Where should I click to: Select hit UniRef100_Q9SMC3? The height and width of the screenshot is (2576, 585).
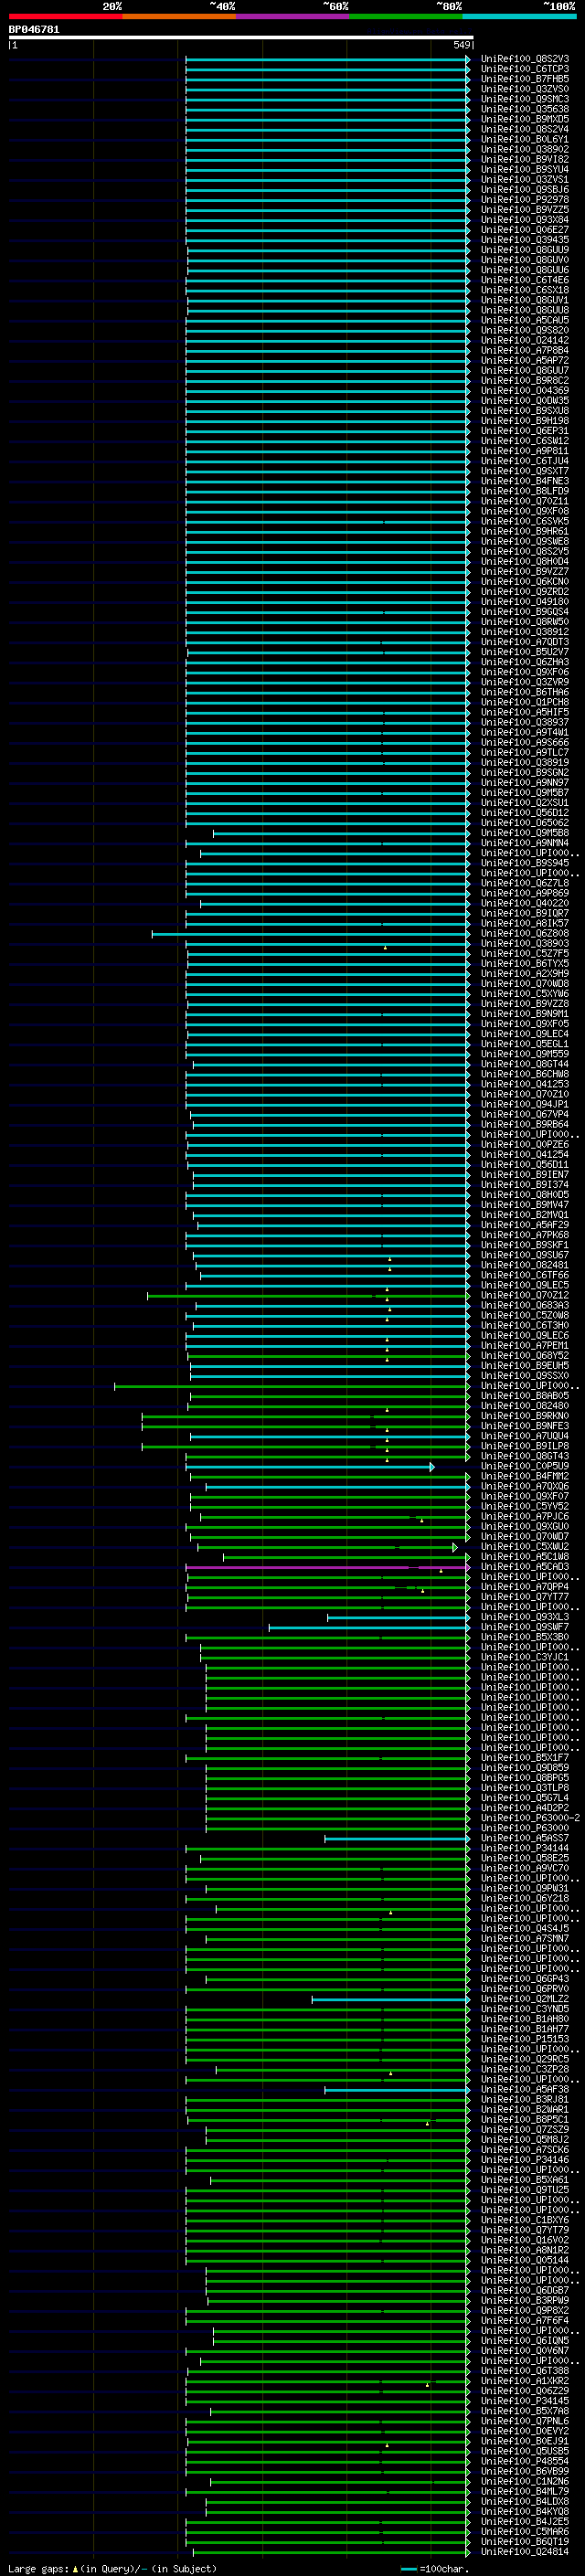(x=525, y=99)
